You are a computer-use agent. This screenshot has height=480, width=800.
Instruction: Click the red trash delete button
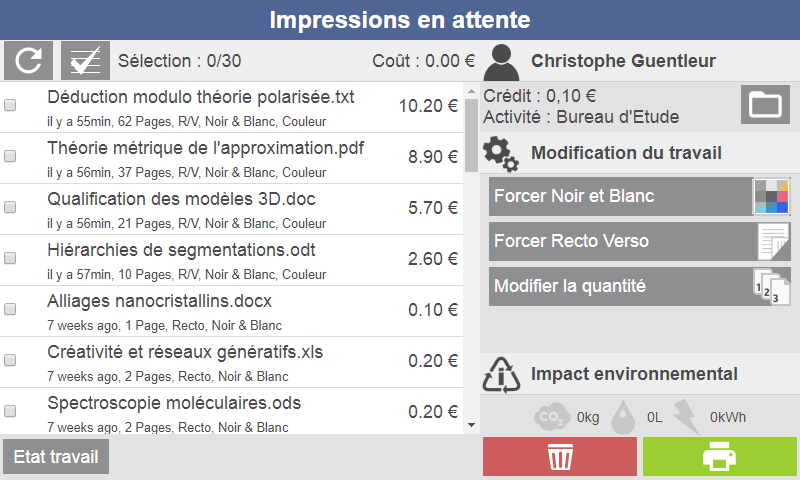coord(560,456)
